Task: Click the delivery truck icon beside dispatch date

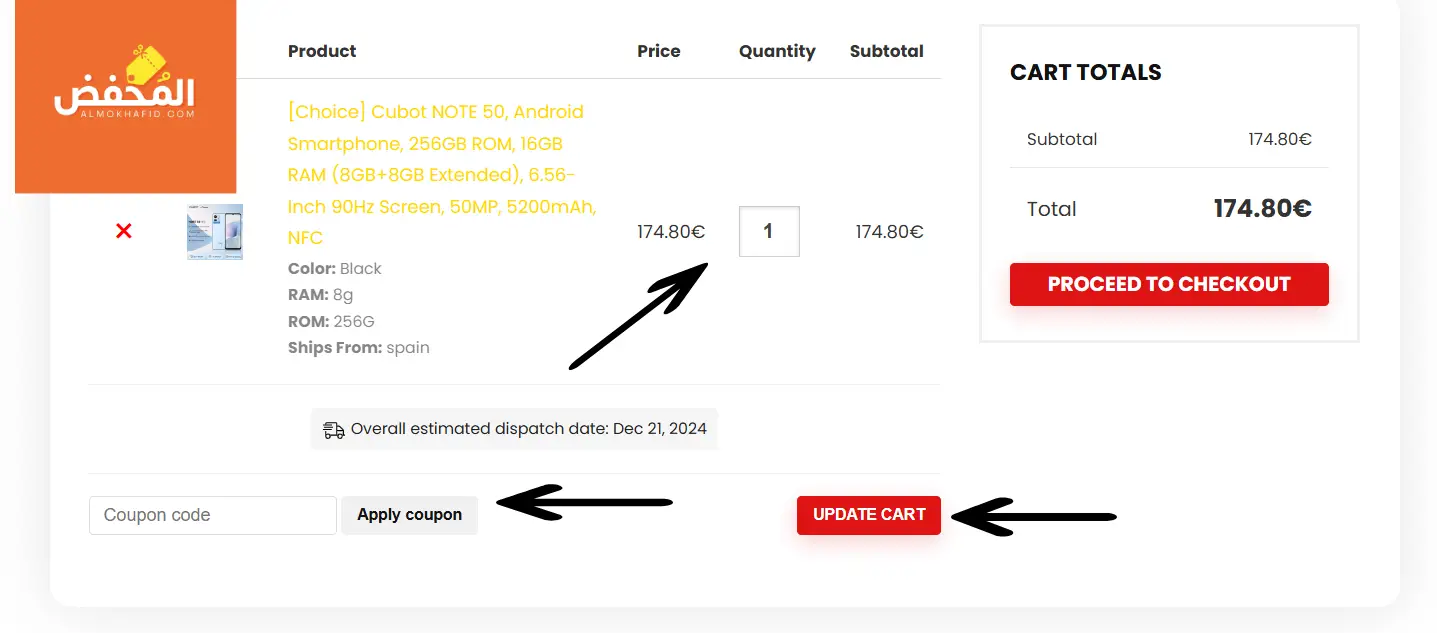Action: pyautogui.click(x=334, y=429)
